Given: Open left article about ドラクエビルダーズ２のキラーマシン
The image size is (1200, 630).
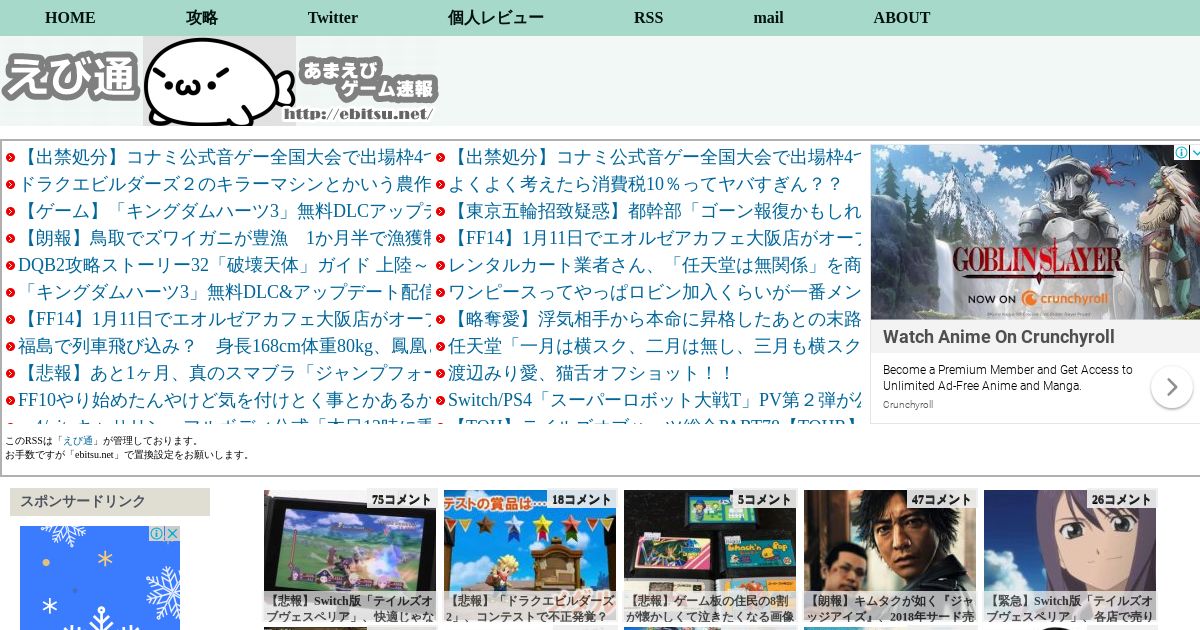Looking at the screenshot, I should pos(225,184).
